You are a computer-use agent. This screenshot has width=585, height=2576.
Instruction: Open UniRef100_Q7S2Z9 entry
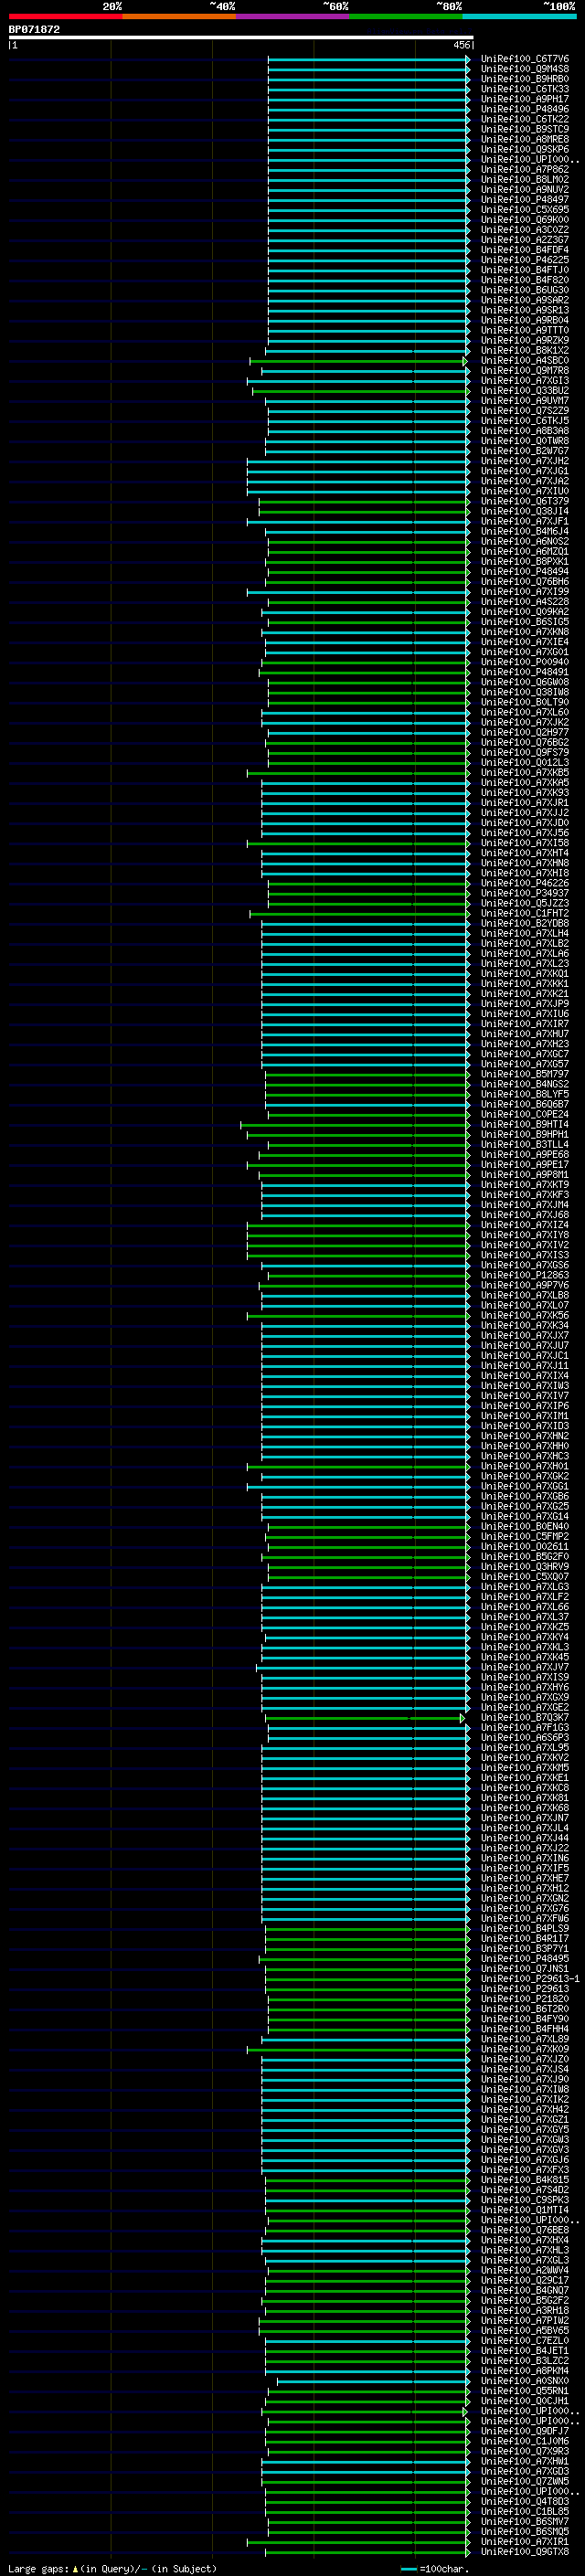pyautogui.click(x=524, y=411)
